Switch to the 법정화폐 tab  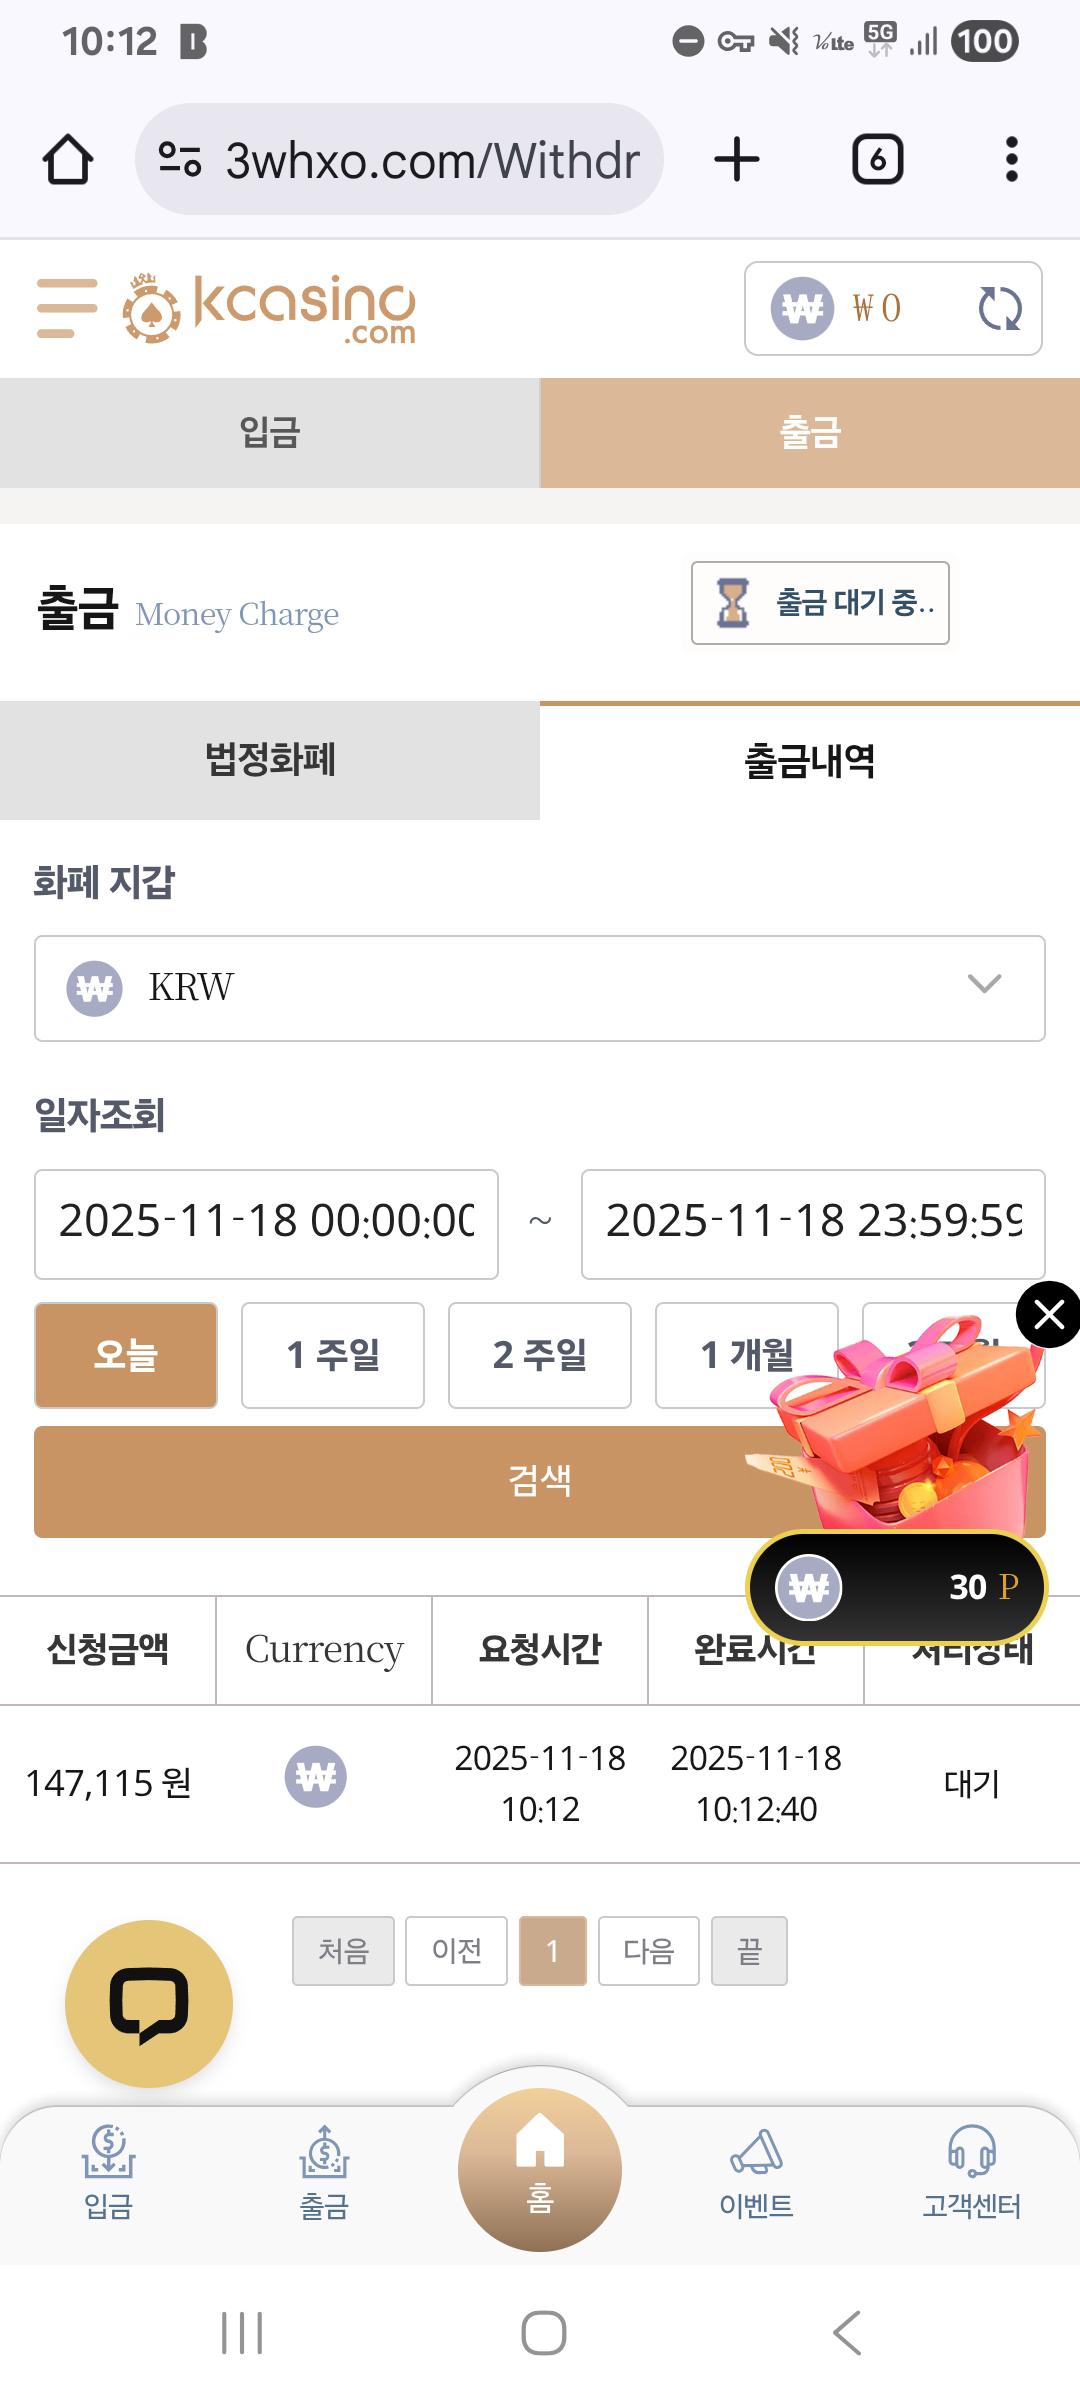click(270, 760)
